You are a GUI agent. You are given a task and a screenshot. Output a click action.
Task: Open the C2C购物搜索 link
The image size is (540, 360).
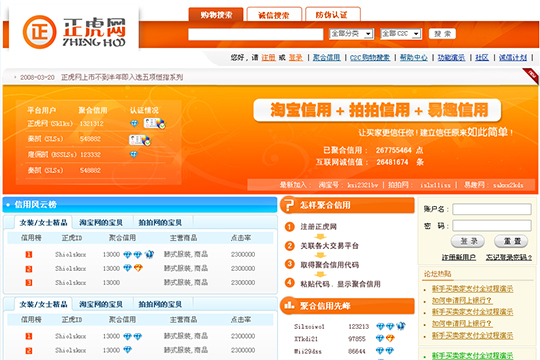tap(370, 58)
